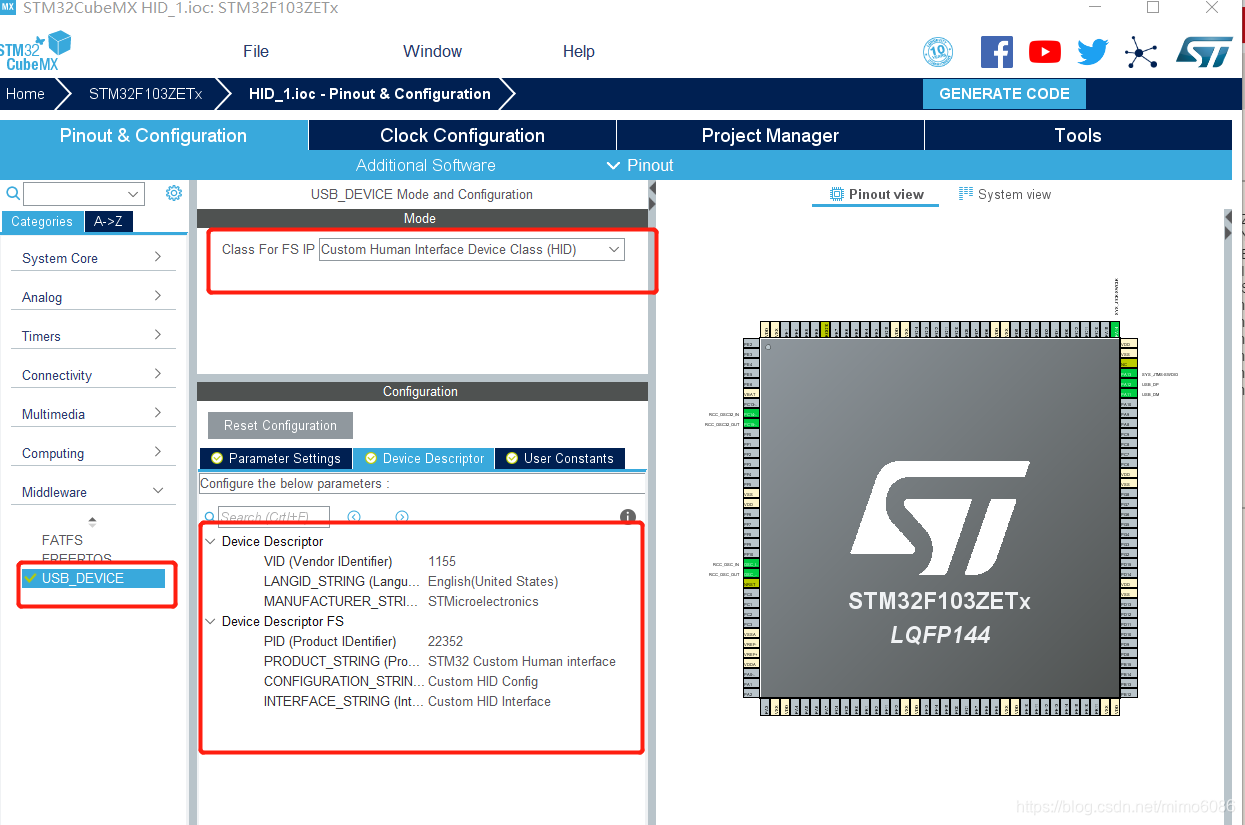The width and height of the screenshot is (1245, 825).
Task: Open Additional Software menu
Action: click(x=426, y=165)
